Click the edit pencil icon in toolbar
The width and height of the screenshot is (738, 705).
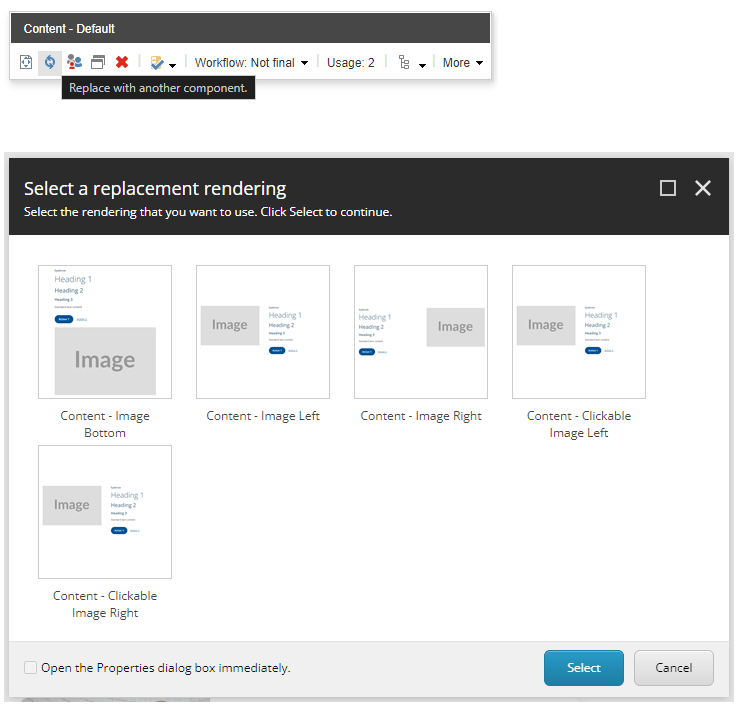(x=157, y=62)
